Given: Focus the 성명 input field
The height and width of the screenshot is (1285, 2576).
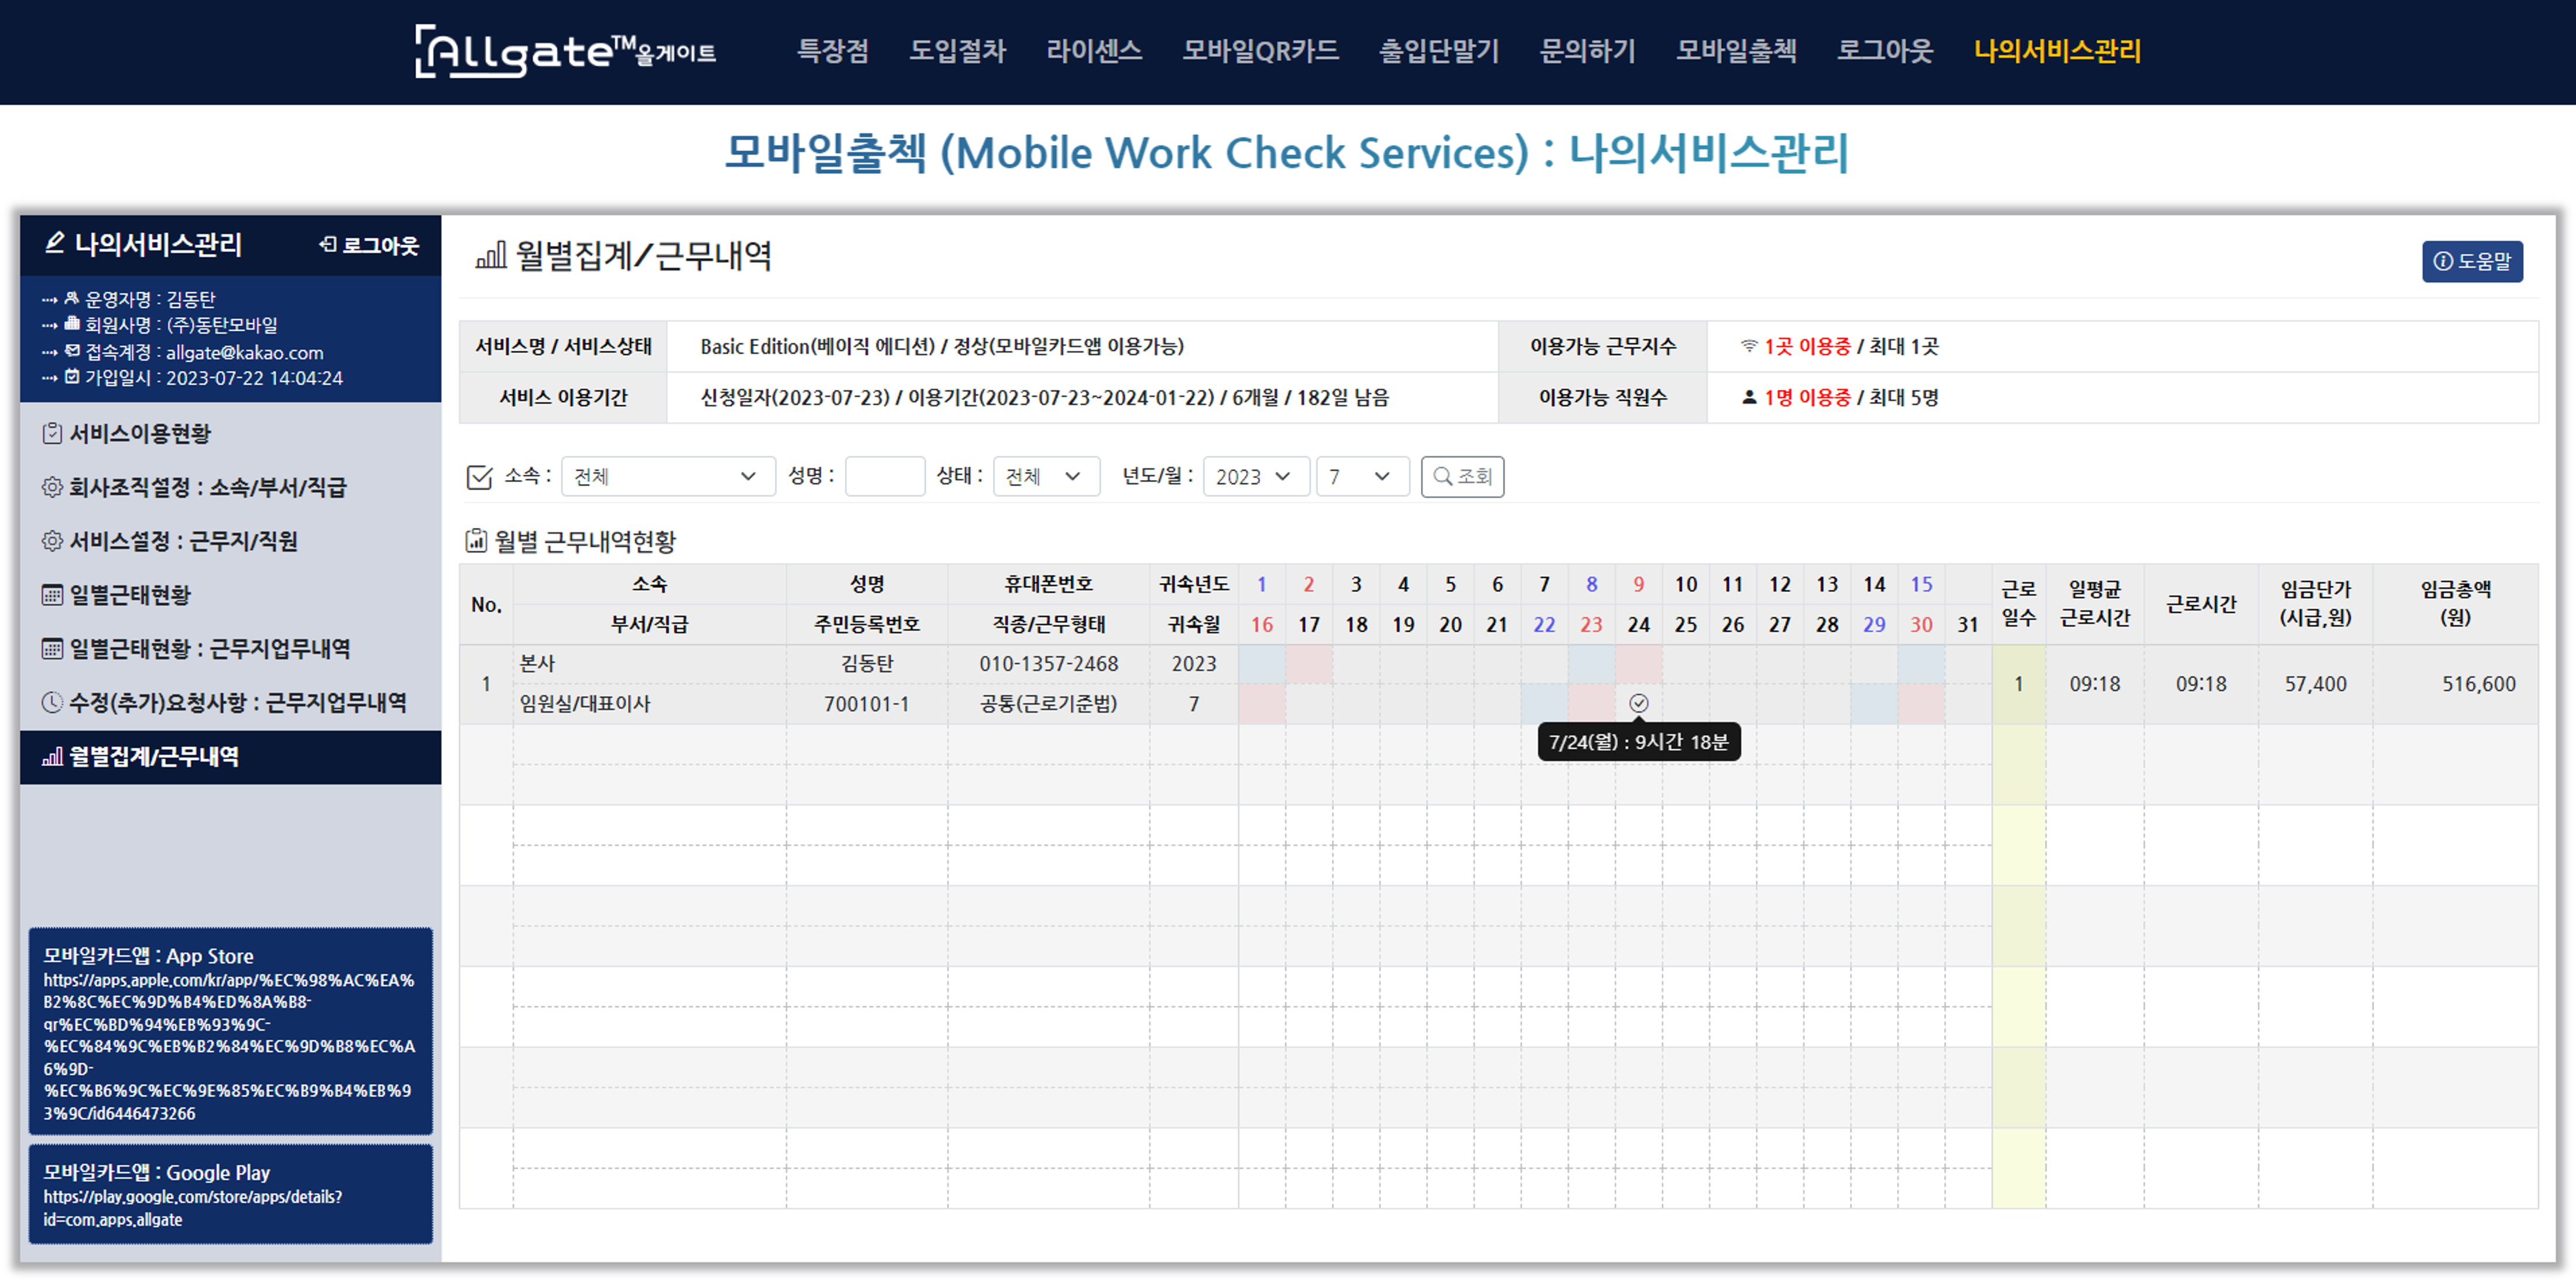Looking at the screenshot, I should [x=884, y=477].
